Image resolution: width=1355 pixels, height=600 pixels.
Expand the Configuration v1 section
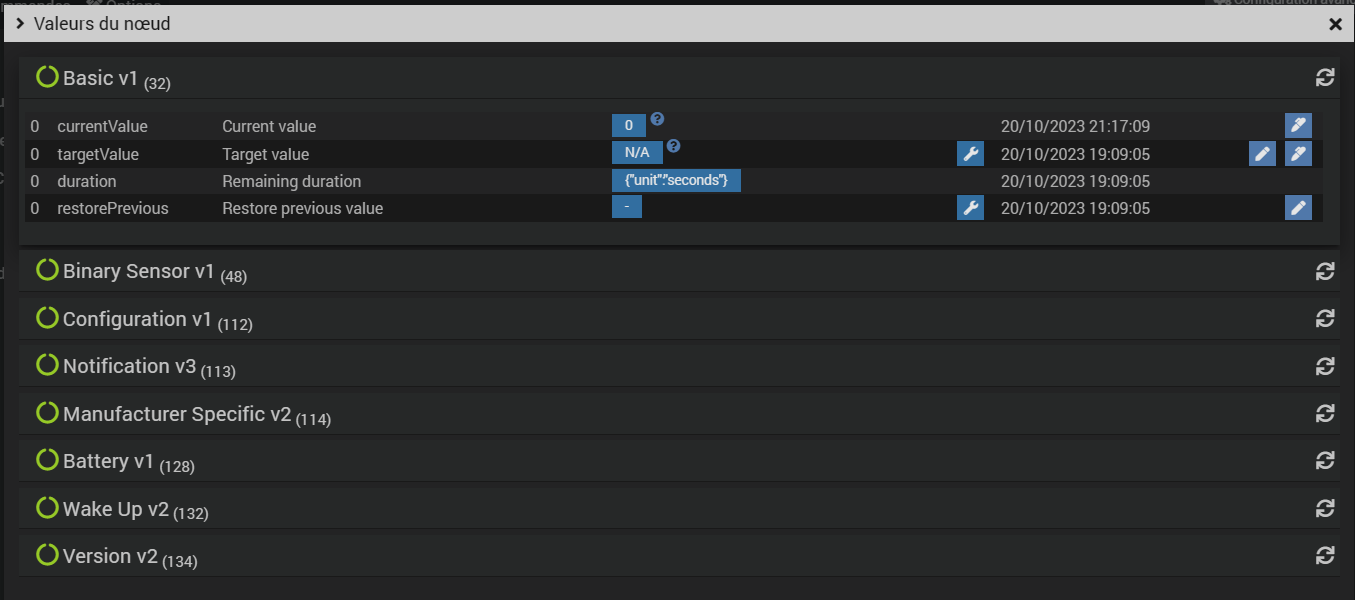pos(137,319)
